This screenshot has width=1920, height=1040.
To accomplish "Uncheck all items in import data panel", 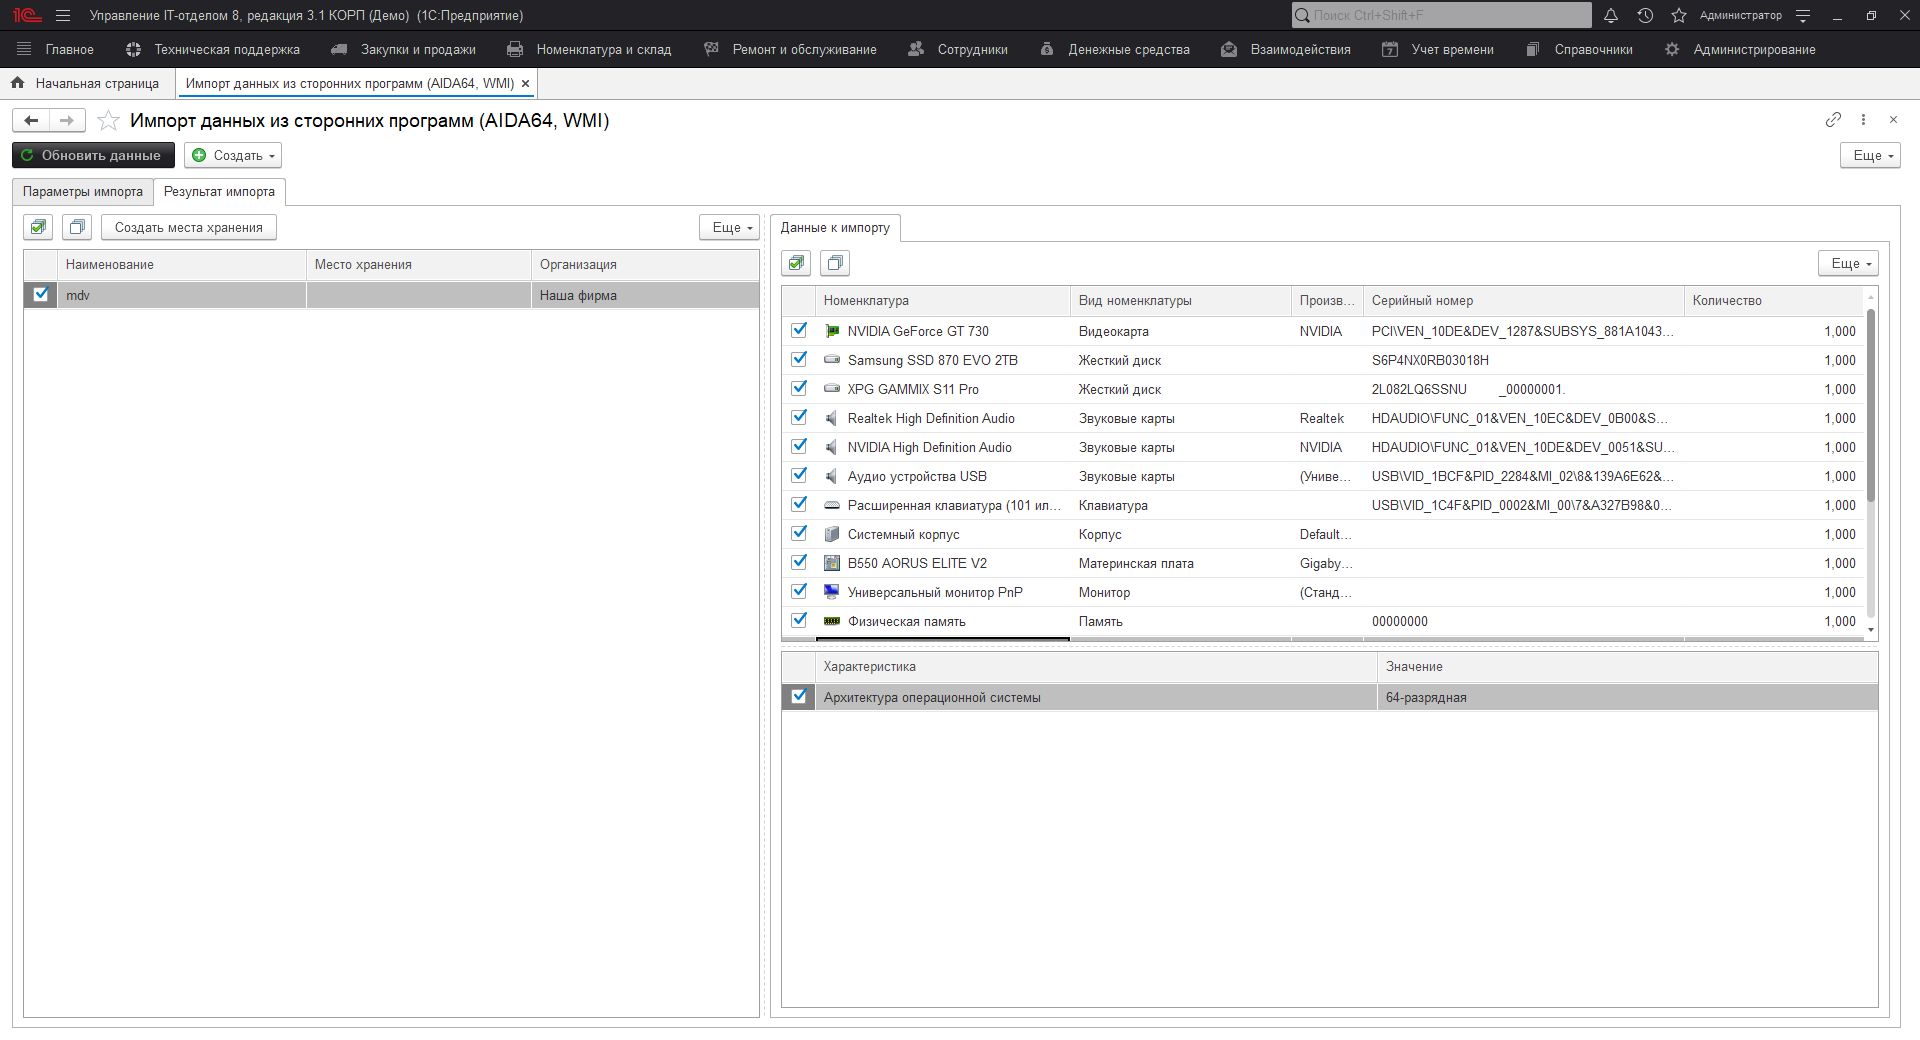I will tap(835, 263).
